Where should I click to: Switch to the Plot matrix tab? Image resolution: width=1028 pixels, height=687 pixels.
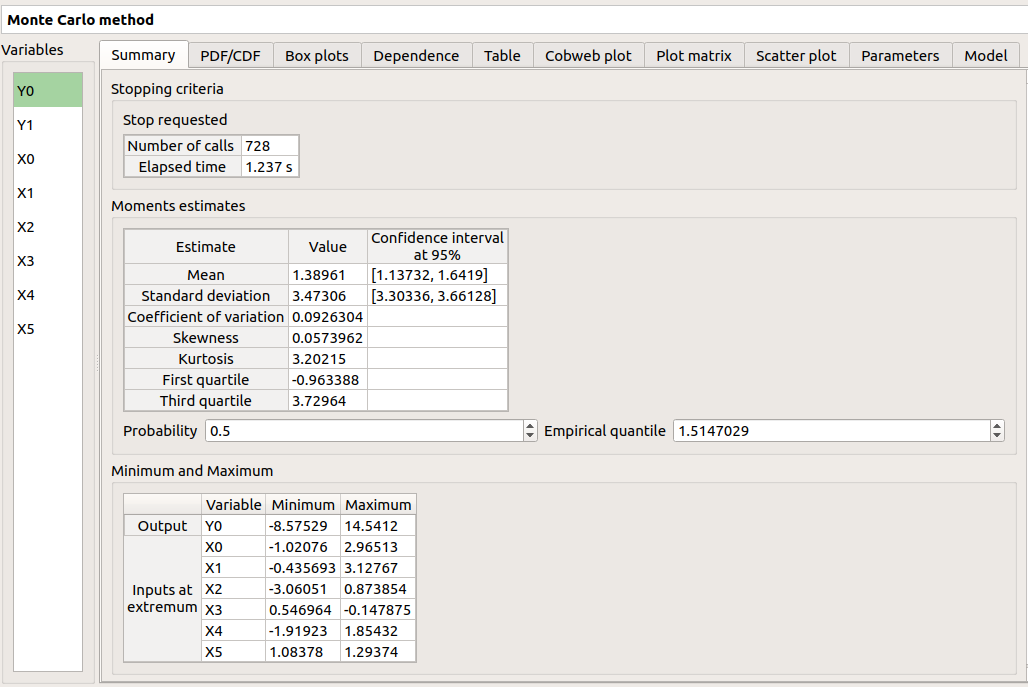point(694,56)
